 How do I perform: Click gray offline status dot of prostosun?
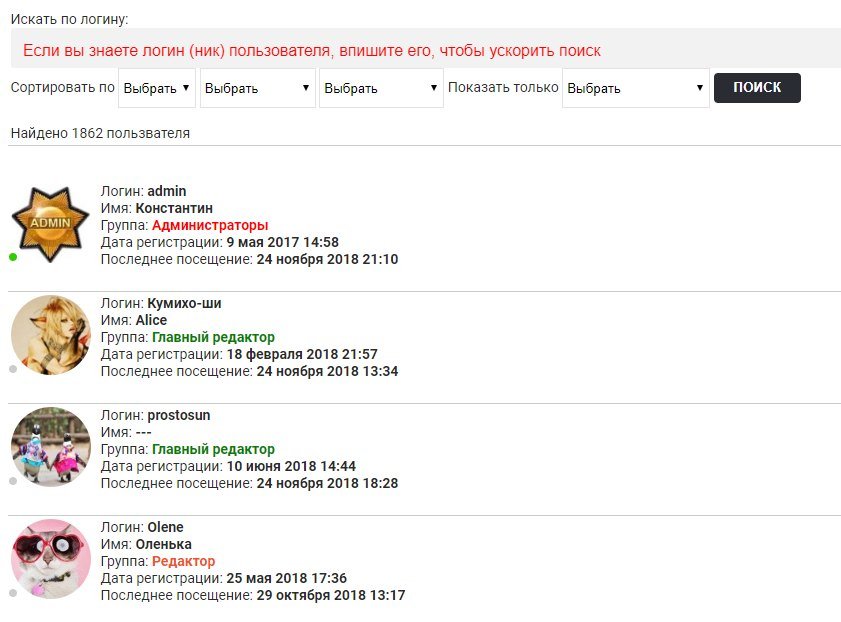(13, 481)
